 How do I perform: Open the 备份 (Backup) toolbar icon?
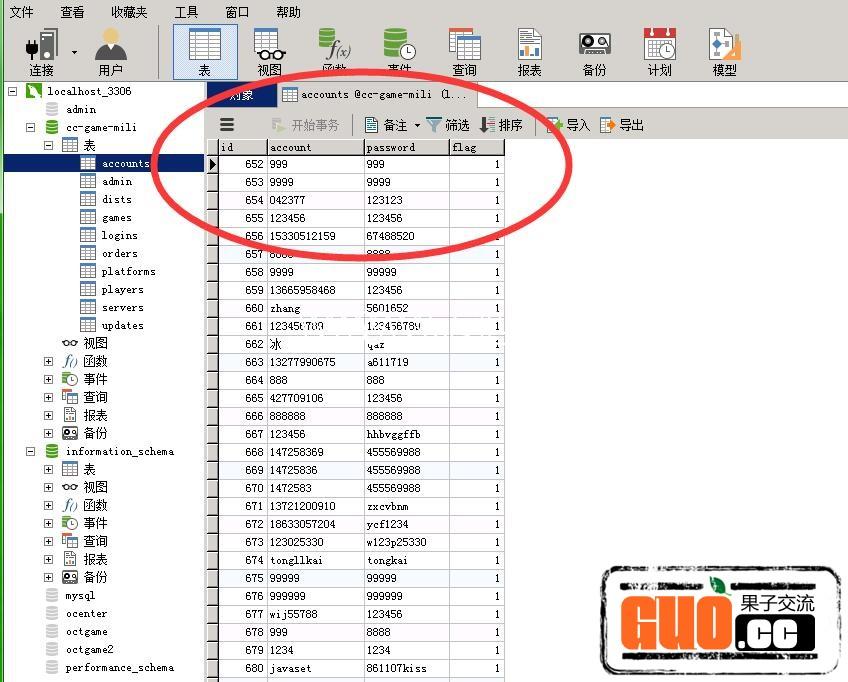pyautogui.click(x=594, y=52)
